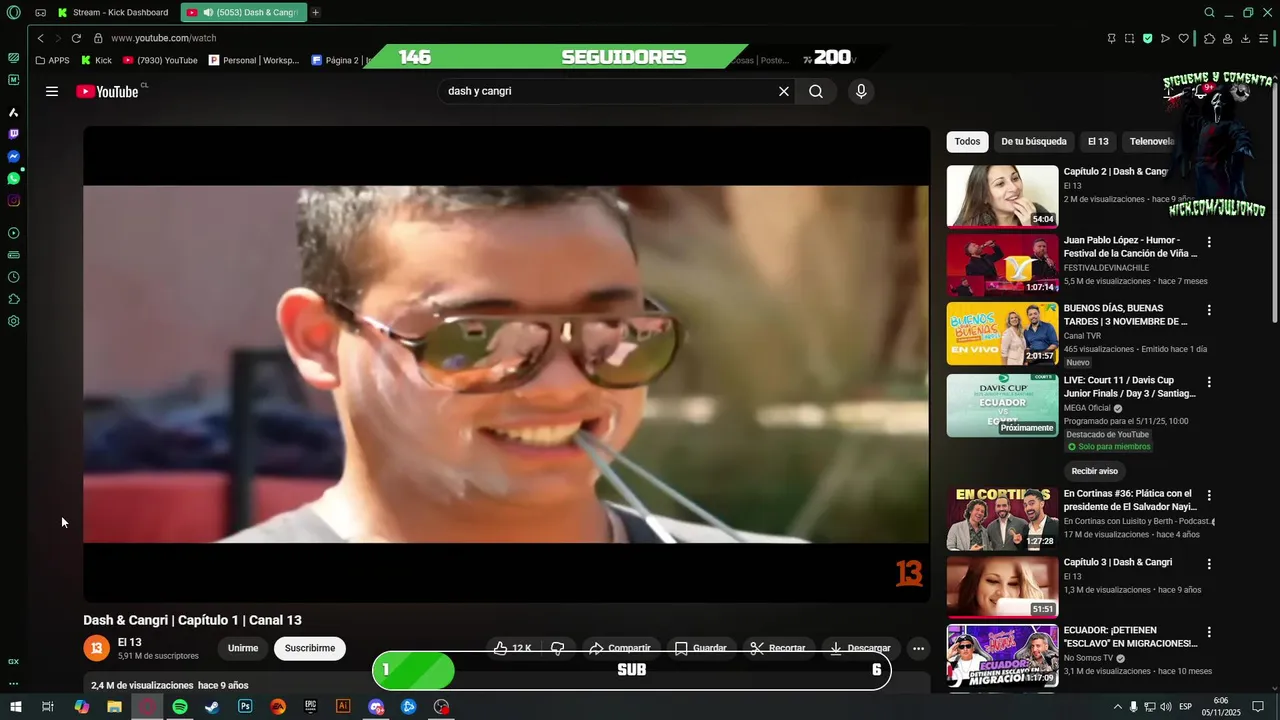Open more actions three-dot menu under video
The image size is (1280, 720).
(x=918, y=648)
